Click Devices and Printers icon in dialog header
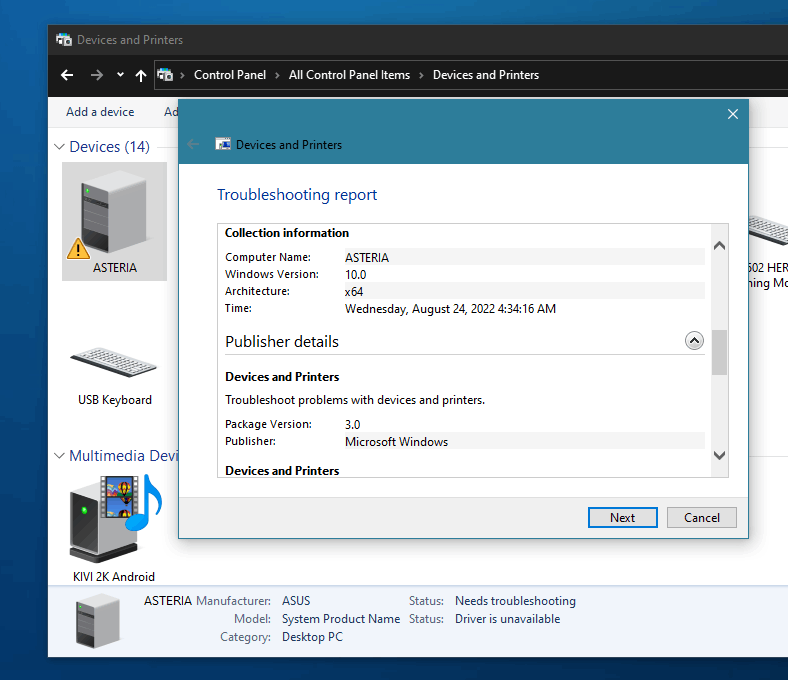Screen dimensions: 788x680 (x=223, y=144)
